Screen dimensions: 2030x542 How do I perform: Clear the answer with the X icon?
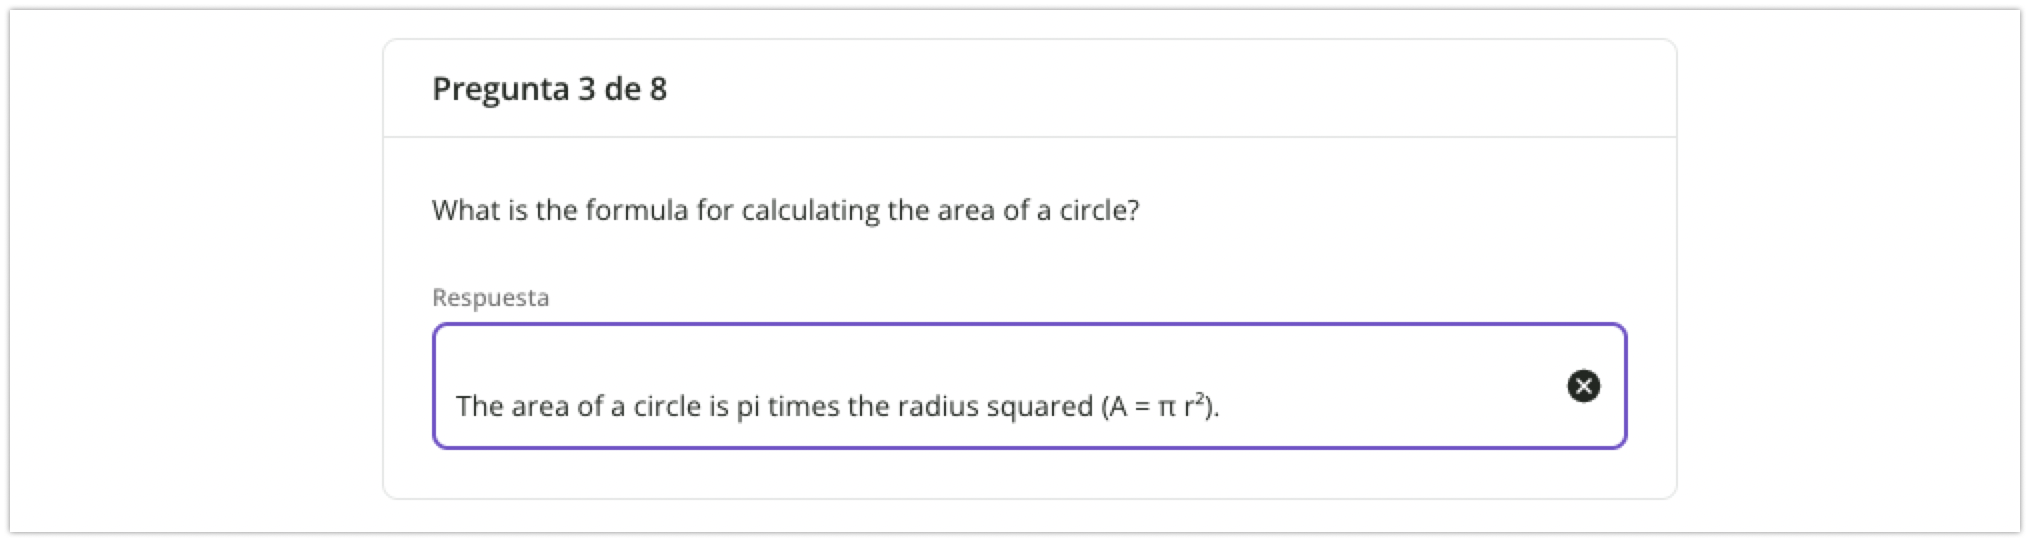[x=1583, y=386]
